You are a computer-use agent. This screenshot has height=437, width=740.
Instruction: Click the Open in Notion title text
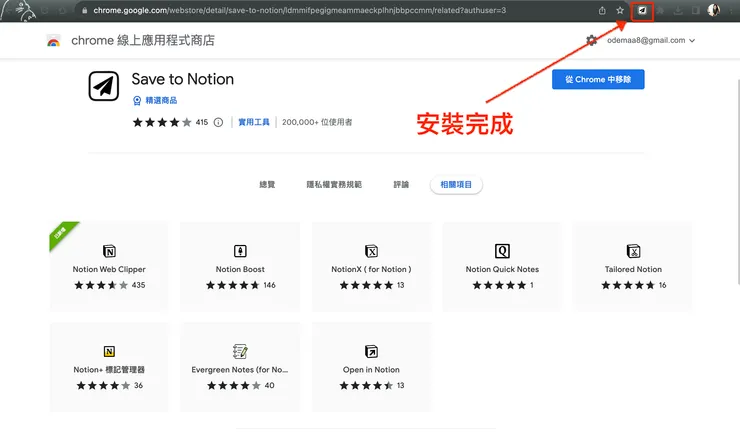[371, 370]
